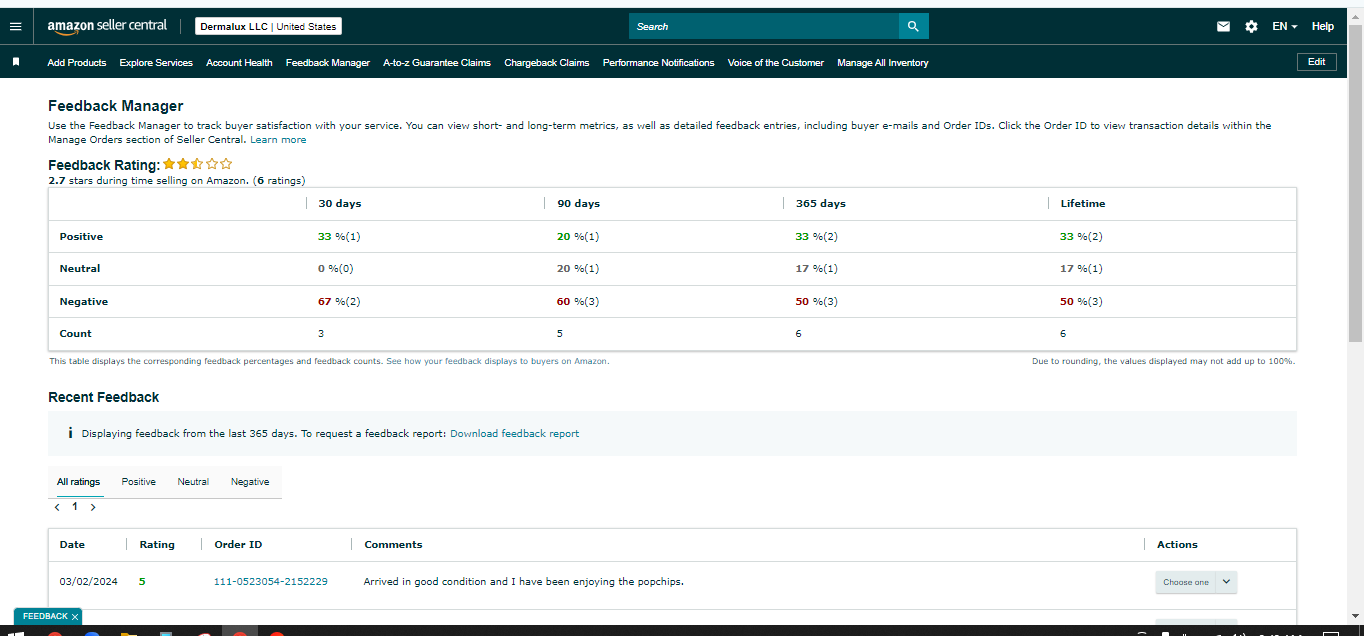Switch to the Positive tab
Screen dimensions: 1364x636
(x=139, y=482)
